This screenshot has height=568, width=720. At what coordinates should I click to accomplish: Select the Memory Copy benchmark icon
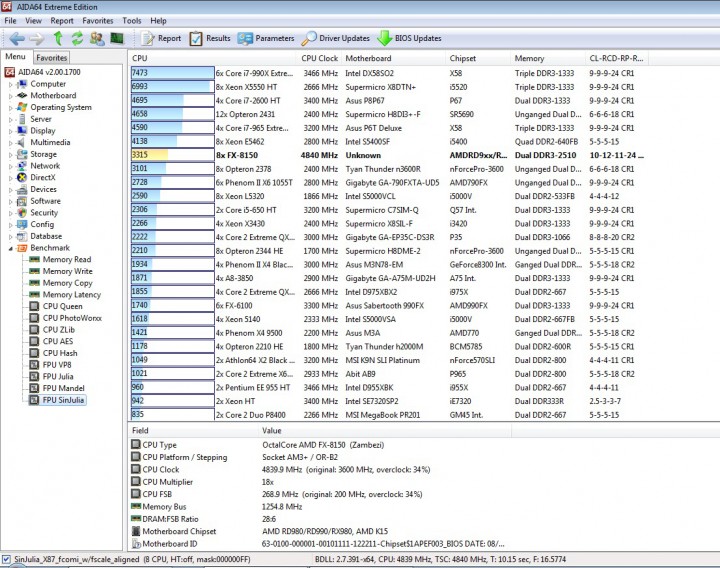(34, 283)
